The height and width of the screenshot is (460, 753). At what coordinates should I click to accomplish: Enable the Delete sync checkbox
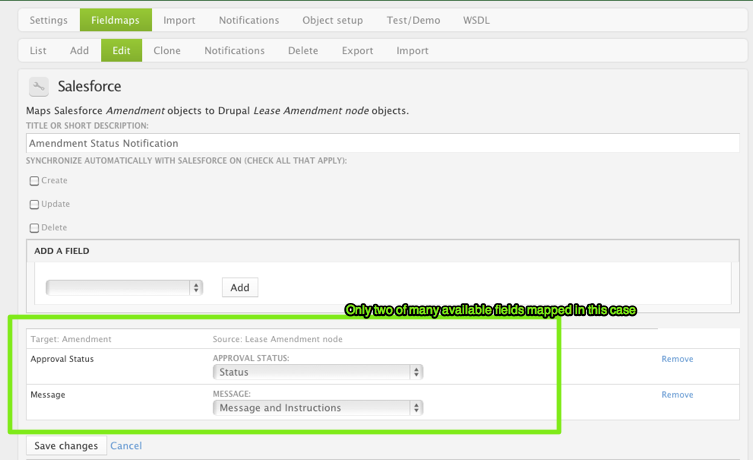(34, 228)
